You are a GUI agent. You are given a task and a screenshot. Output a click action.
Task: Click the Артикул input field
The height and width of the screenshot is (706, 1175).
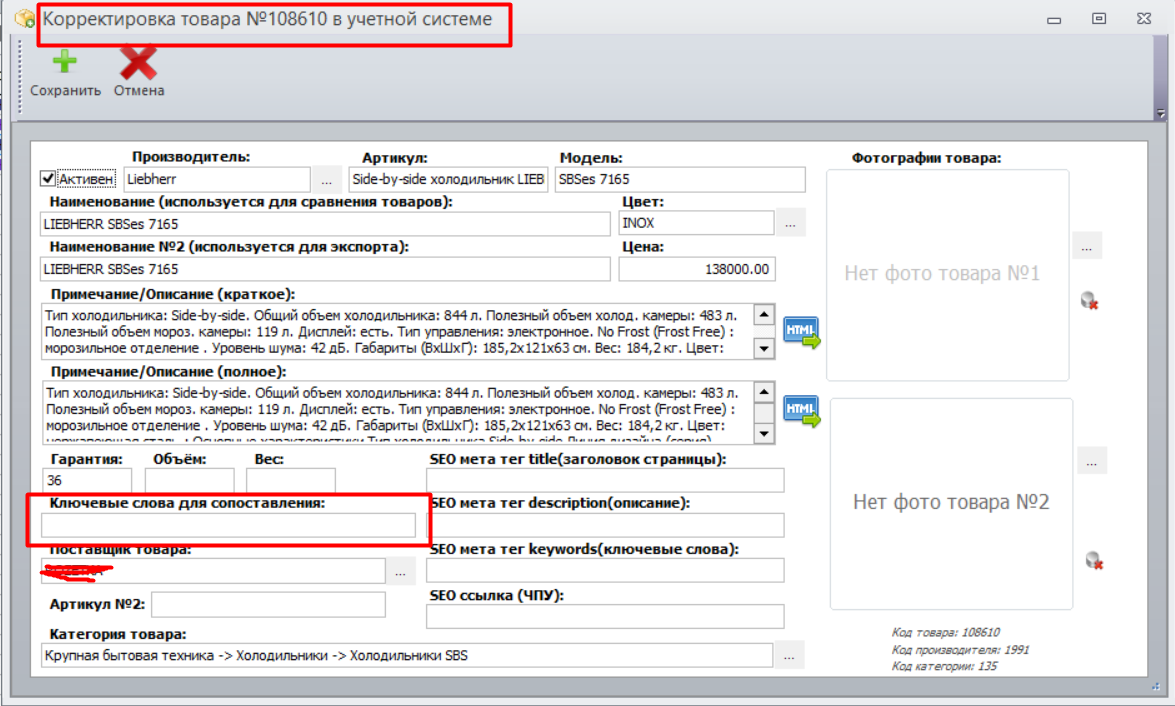[x=448, y=179]
